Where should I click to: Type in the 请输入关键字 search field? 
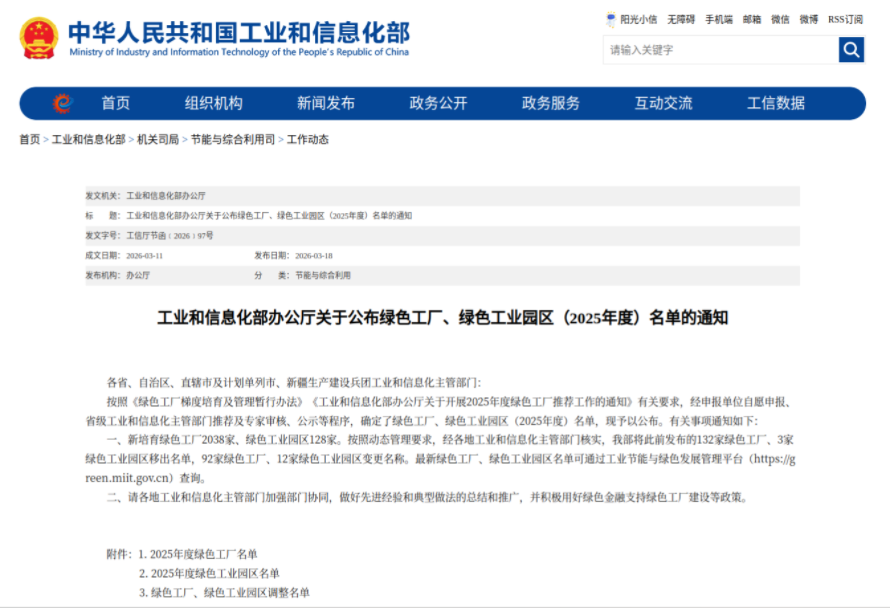point(720,50)
